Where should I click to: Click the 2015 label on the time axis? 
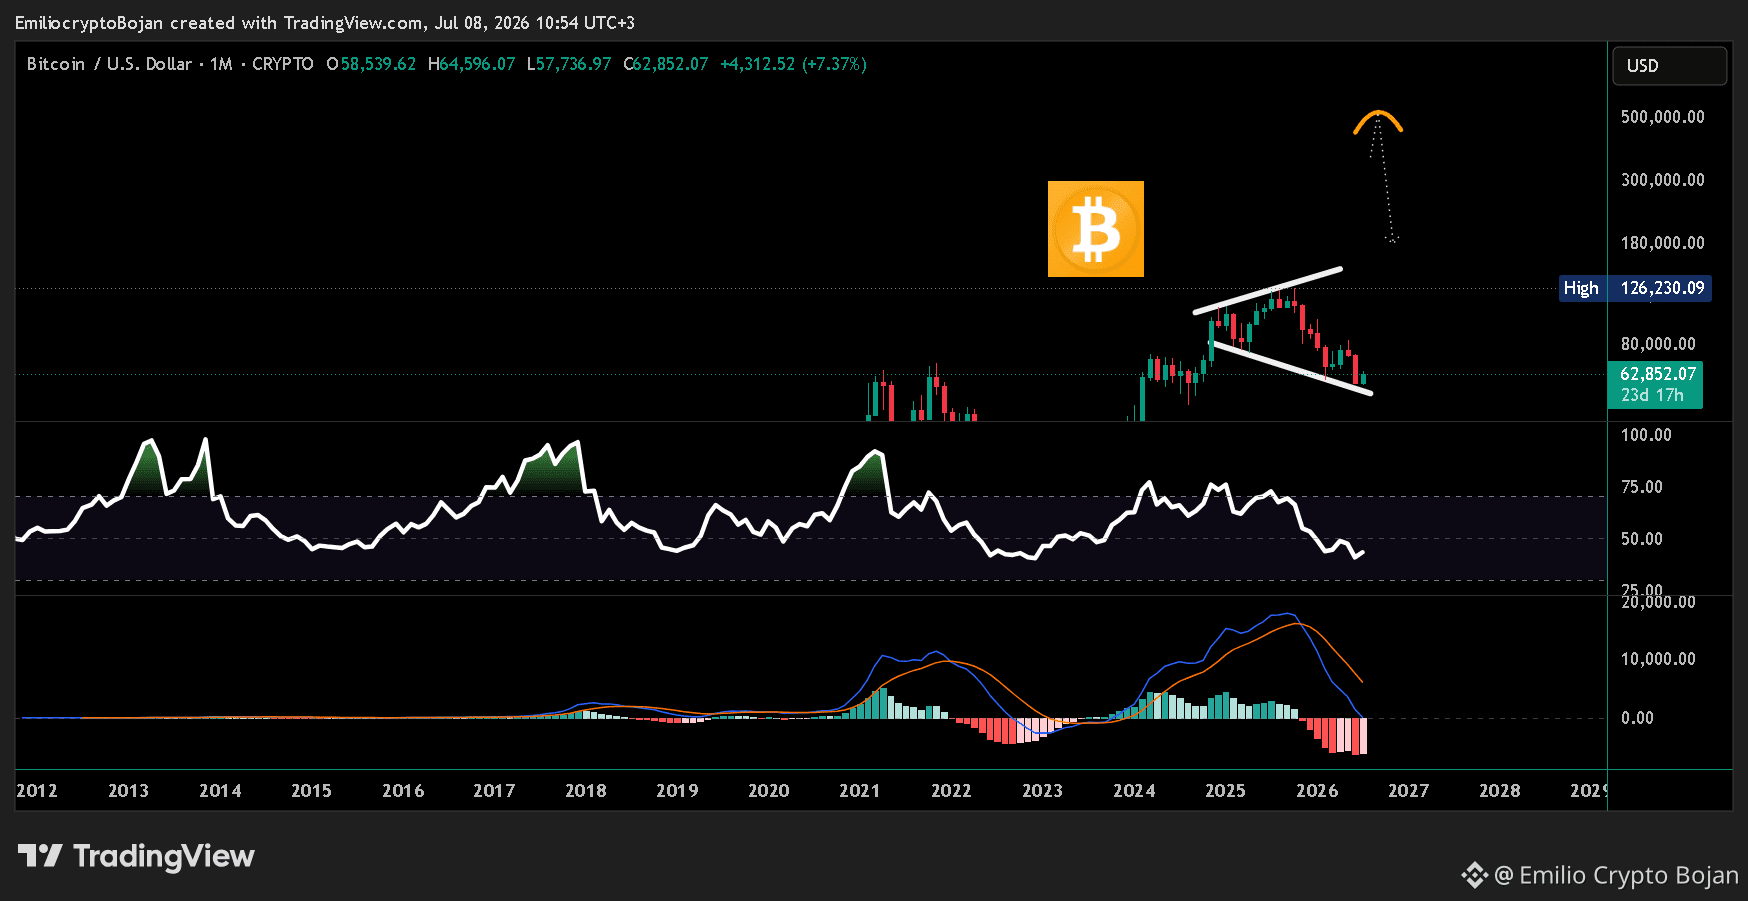311,791
